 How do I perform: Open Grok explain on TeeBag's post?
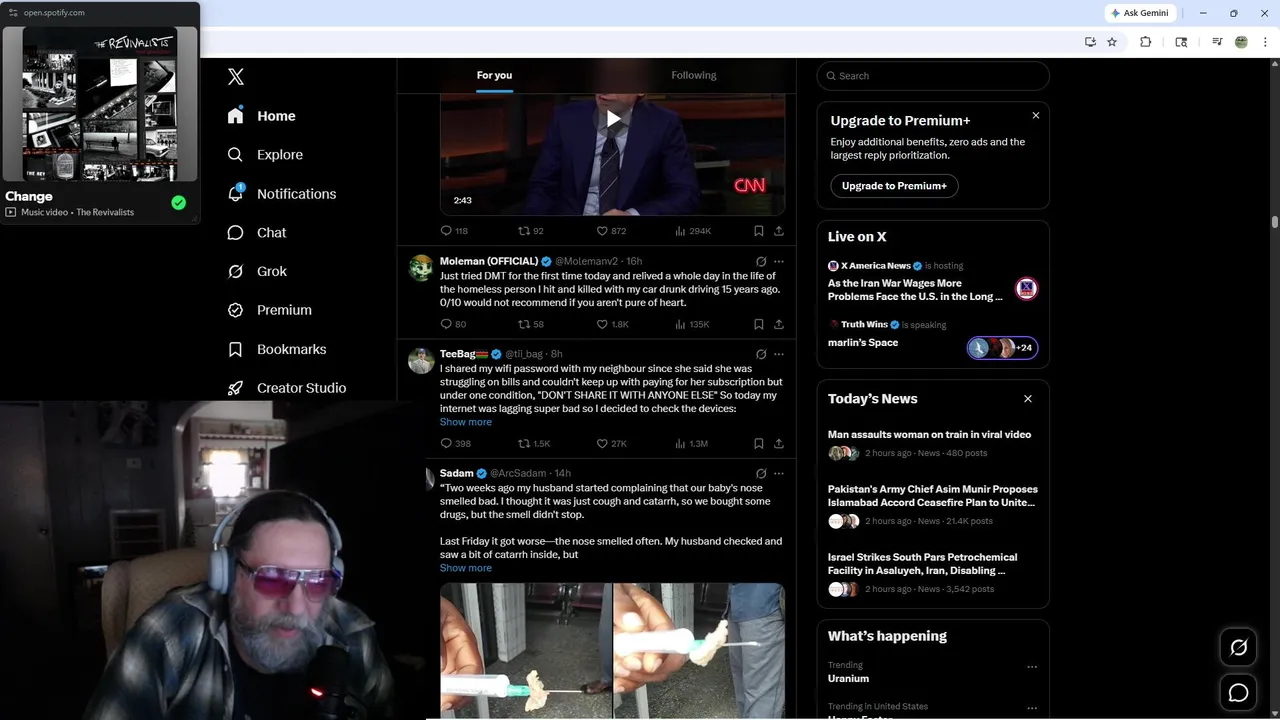tap(761, 354)
